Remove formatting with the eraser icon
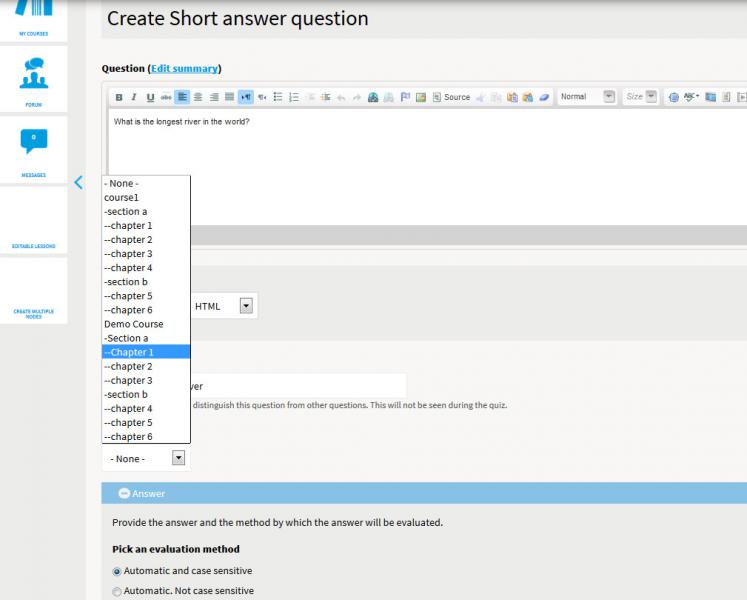The height and width of the screenshot is (600, 747). tap(544, 97)
